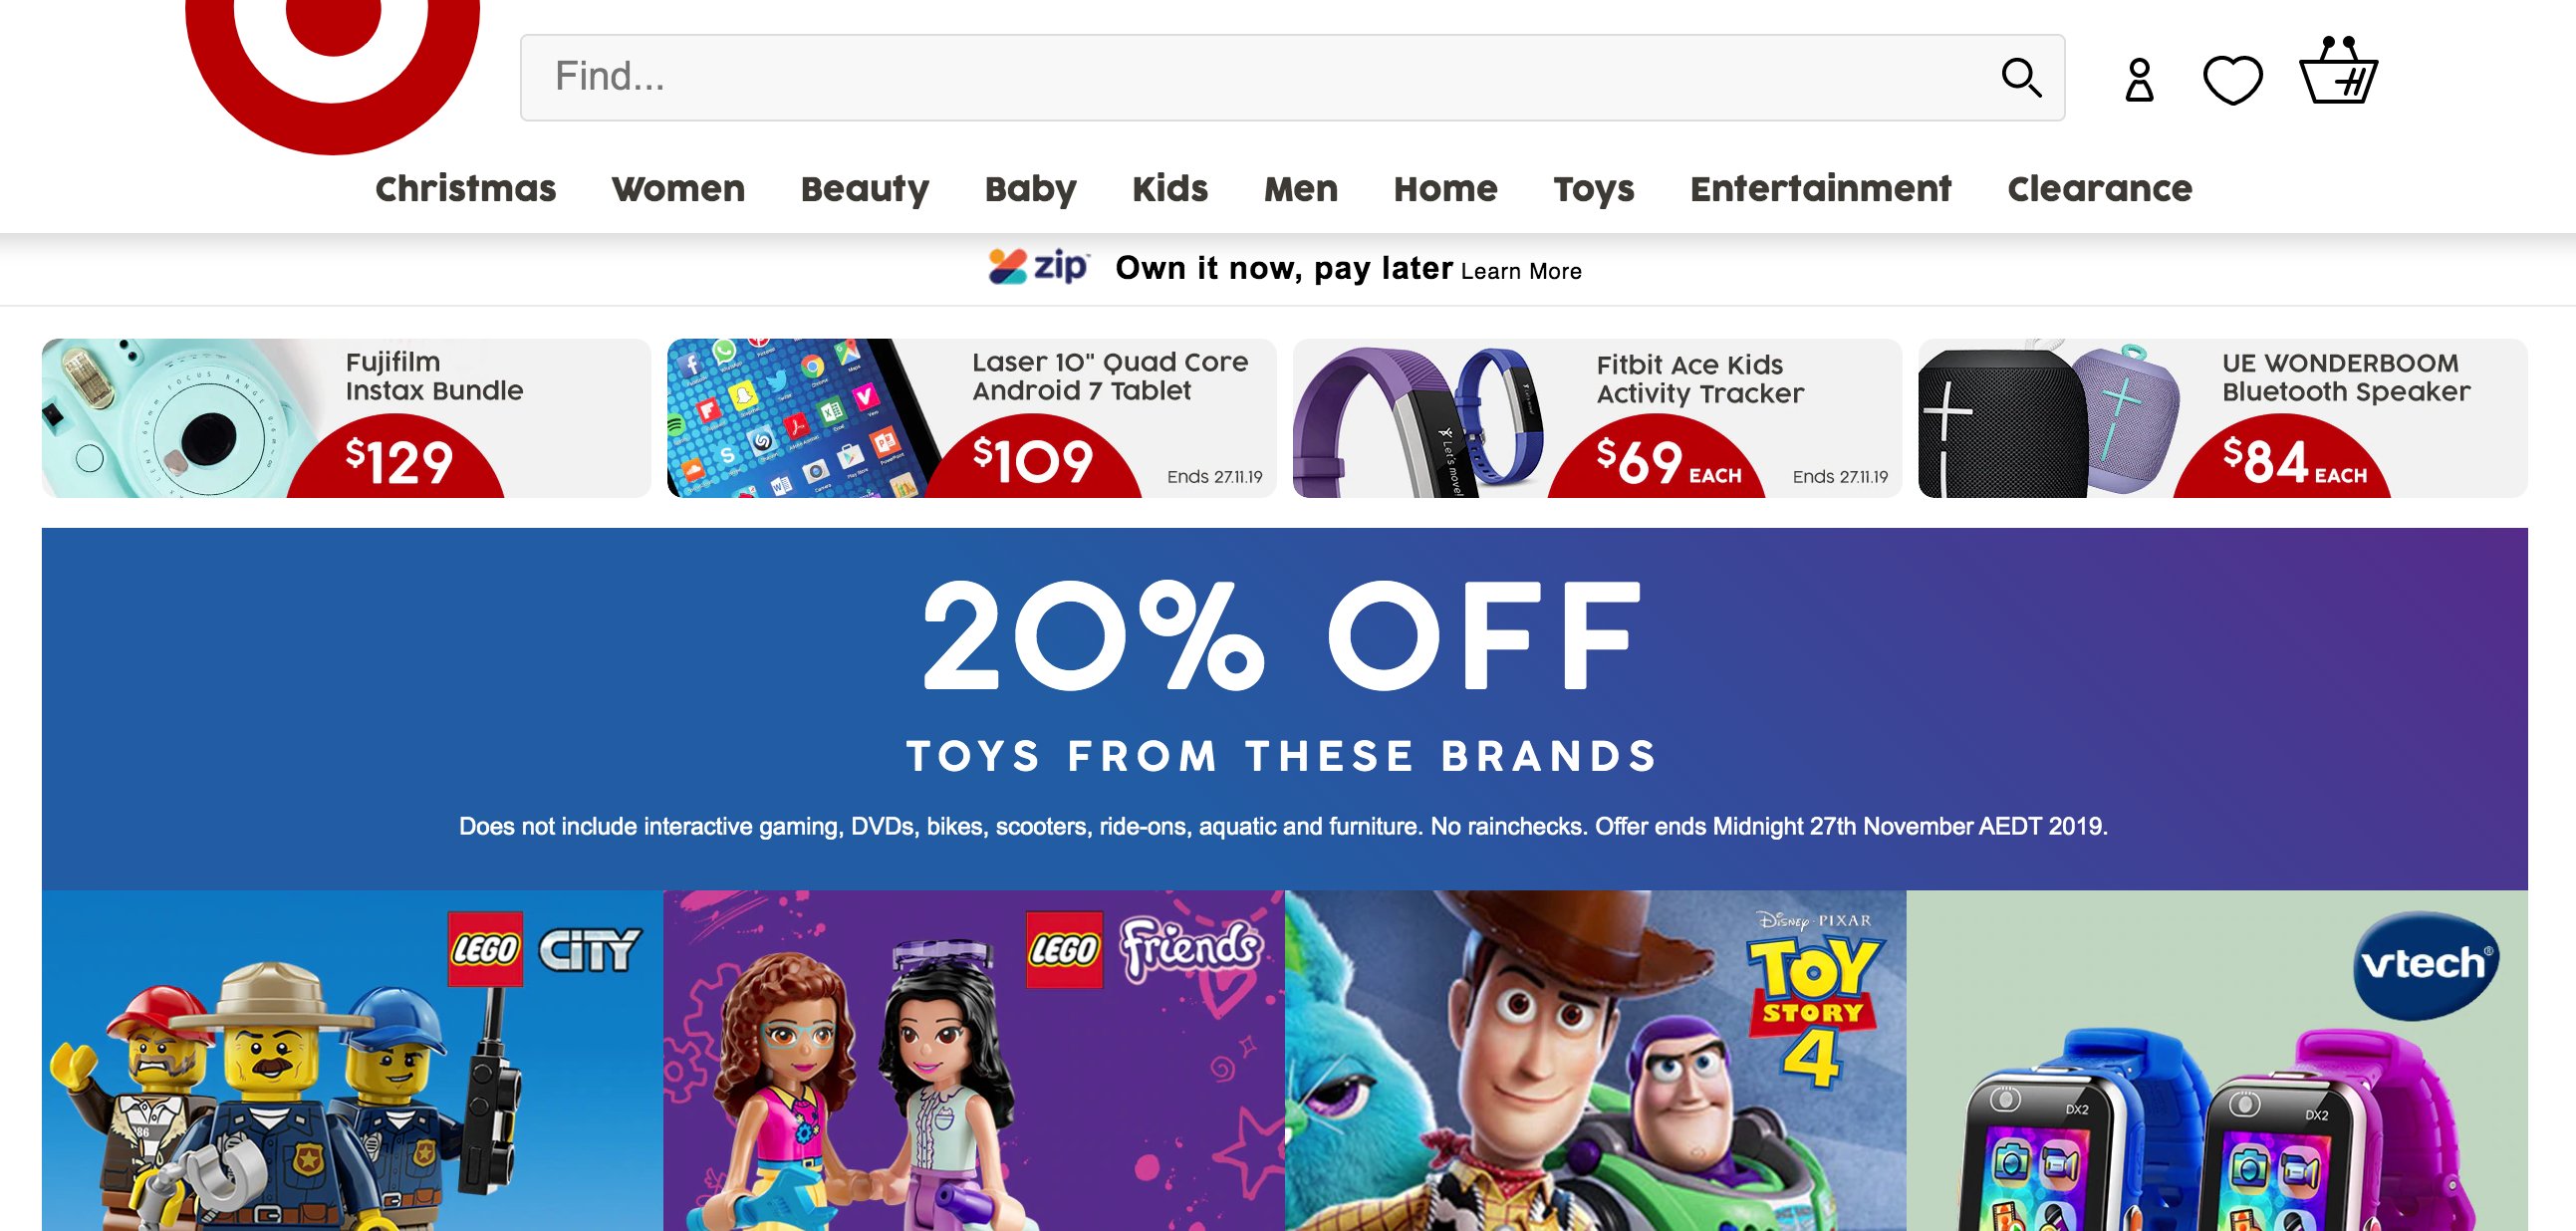Open the Women category menu
The width and height of the screenshot is (2576, 1231).
[678, 189]
